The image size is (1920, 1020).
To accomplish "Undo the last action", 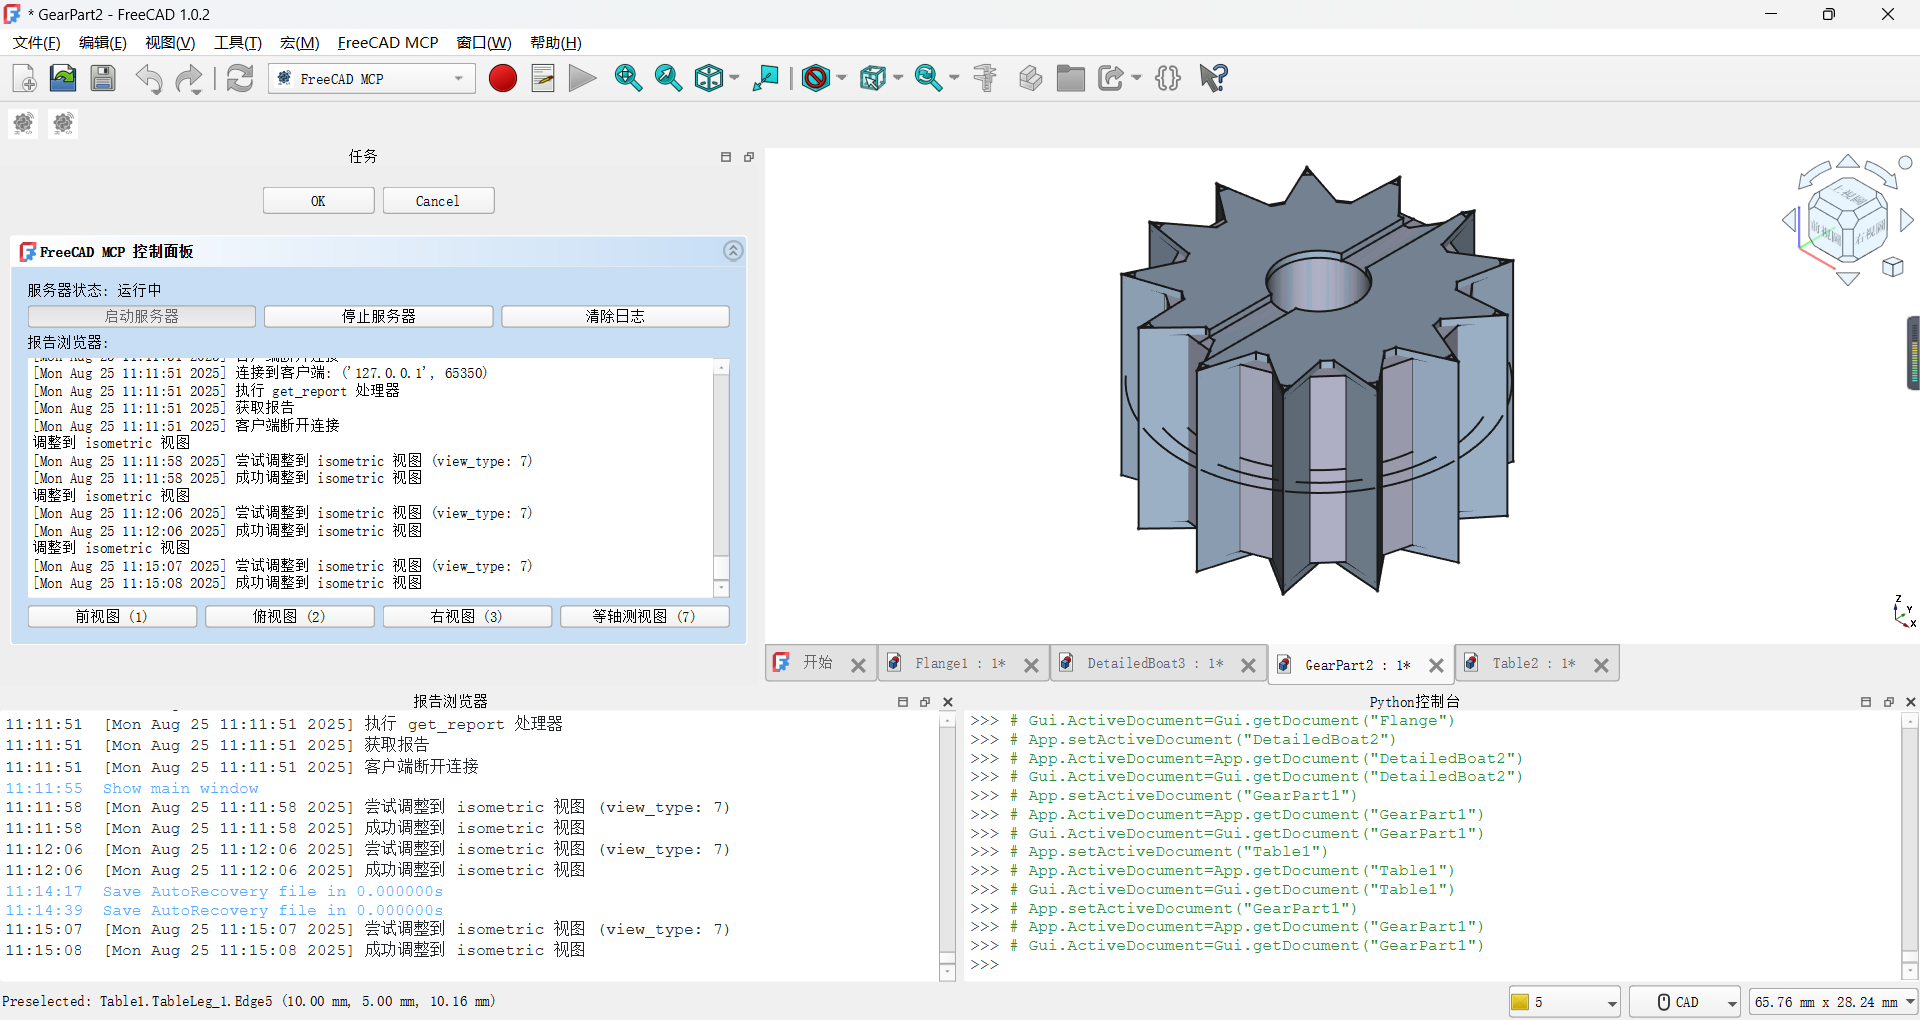I will [x=149, y=78].
